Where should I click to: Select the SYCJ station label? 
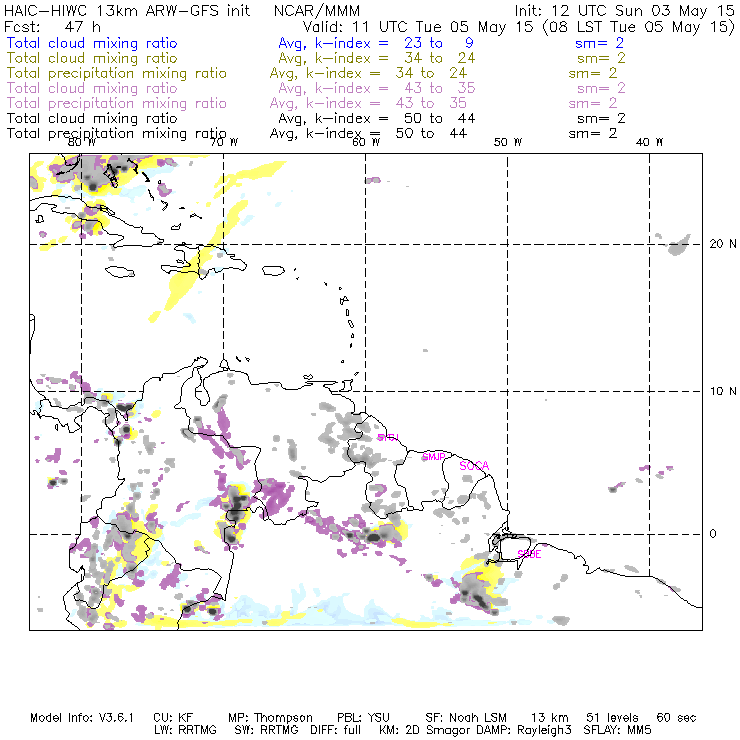(388, 438)
